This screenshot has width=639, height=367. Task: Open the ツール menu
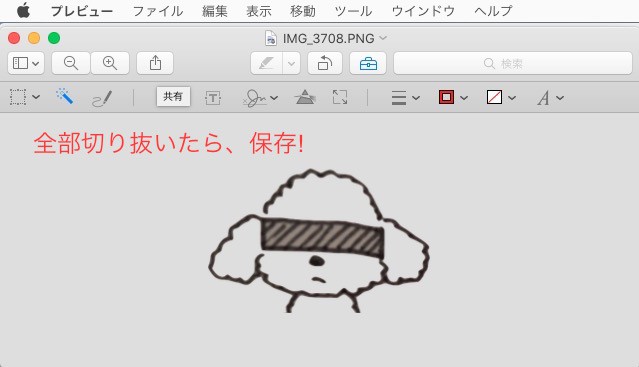click(x=353, y=11)
